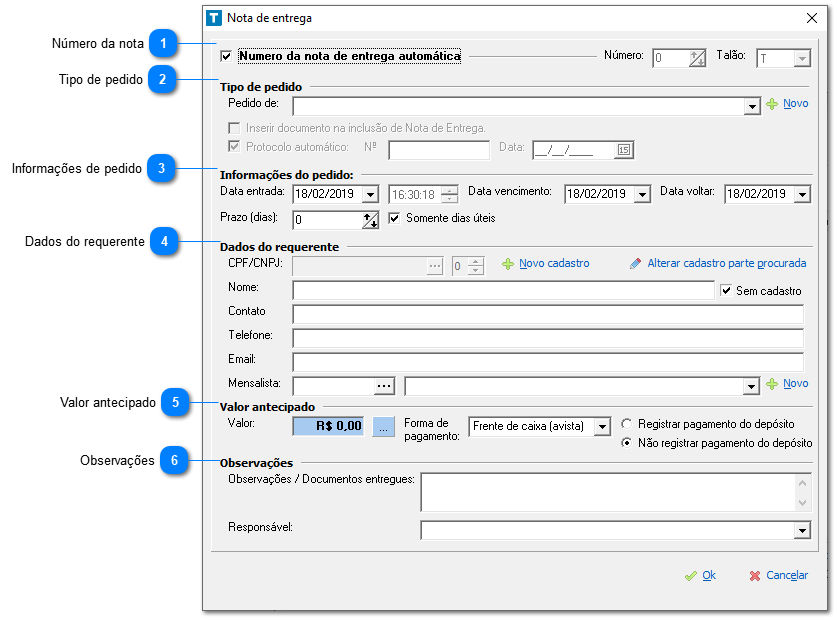Close the Nota de entrega dialog
Image resolution: width=837 pixels, height=620 pixels.
tap(811, 18)
